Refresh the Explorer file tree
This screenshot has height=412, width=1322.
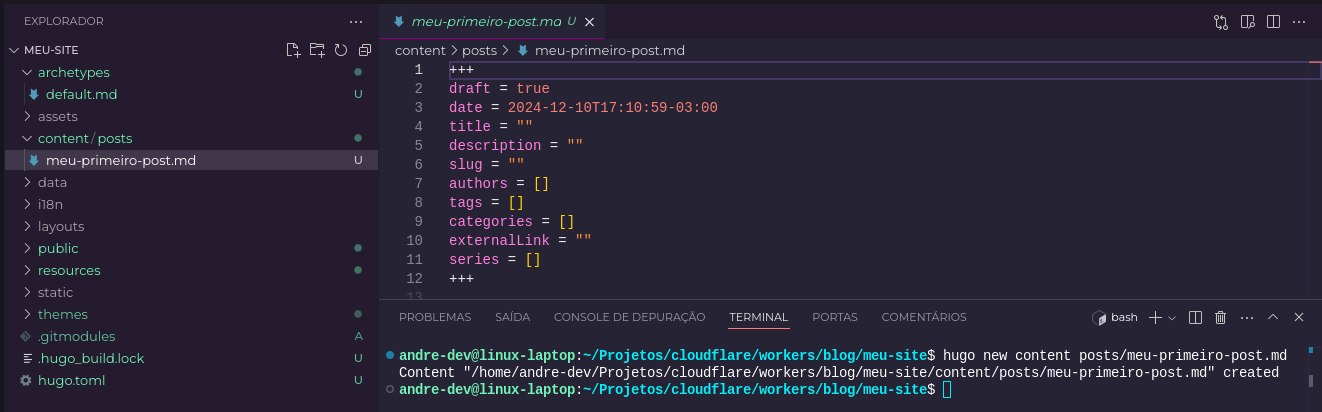click(341, 50)
